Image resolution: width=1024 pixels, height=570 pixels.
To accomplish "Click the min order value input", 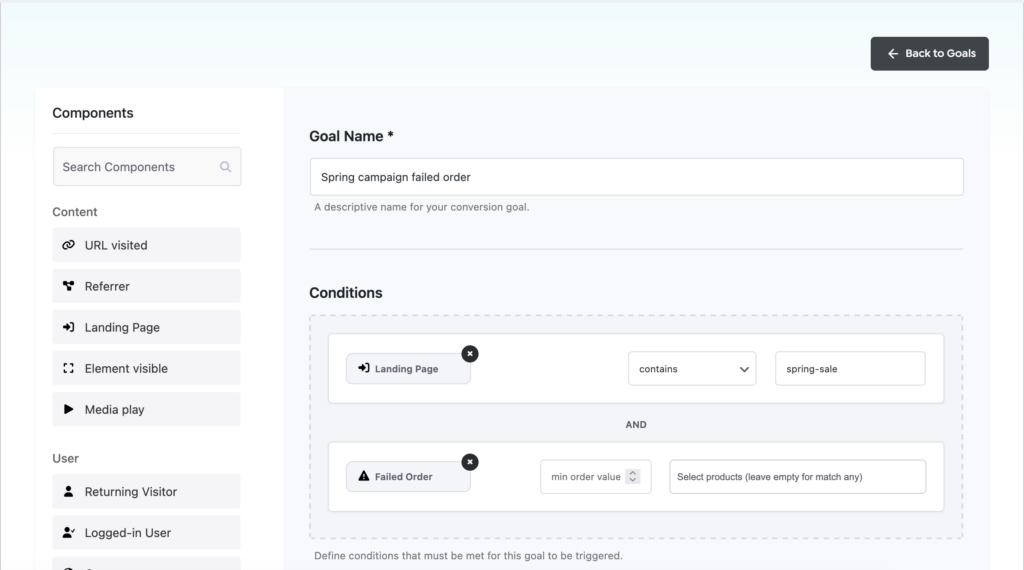I will tap(584, 477).
